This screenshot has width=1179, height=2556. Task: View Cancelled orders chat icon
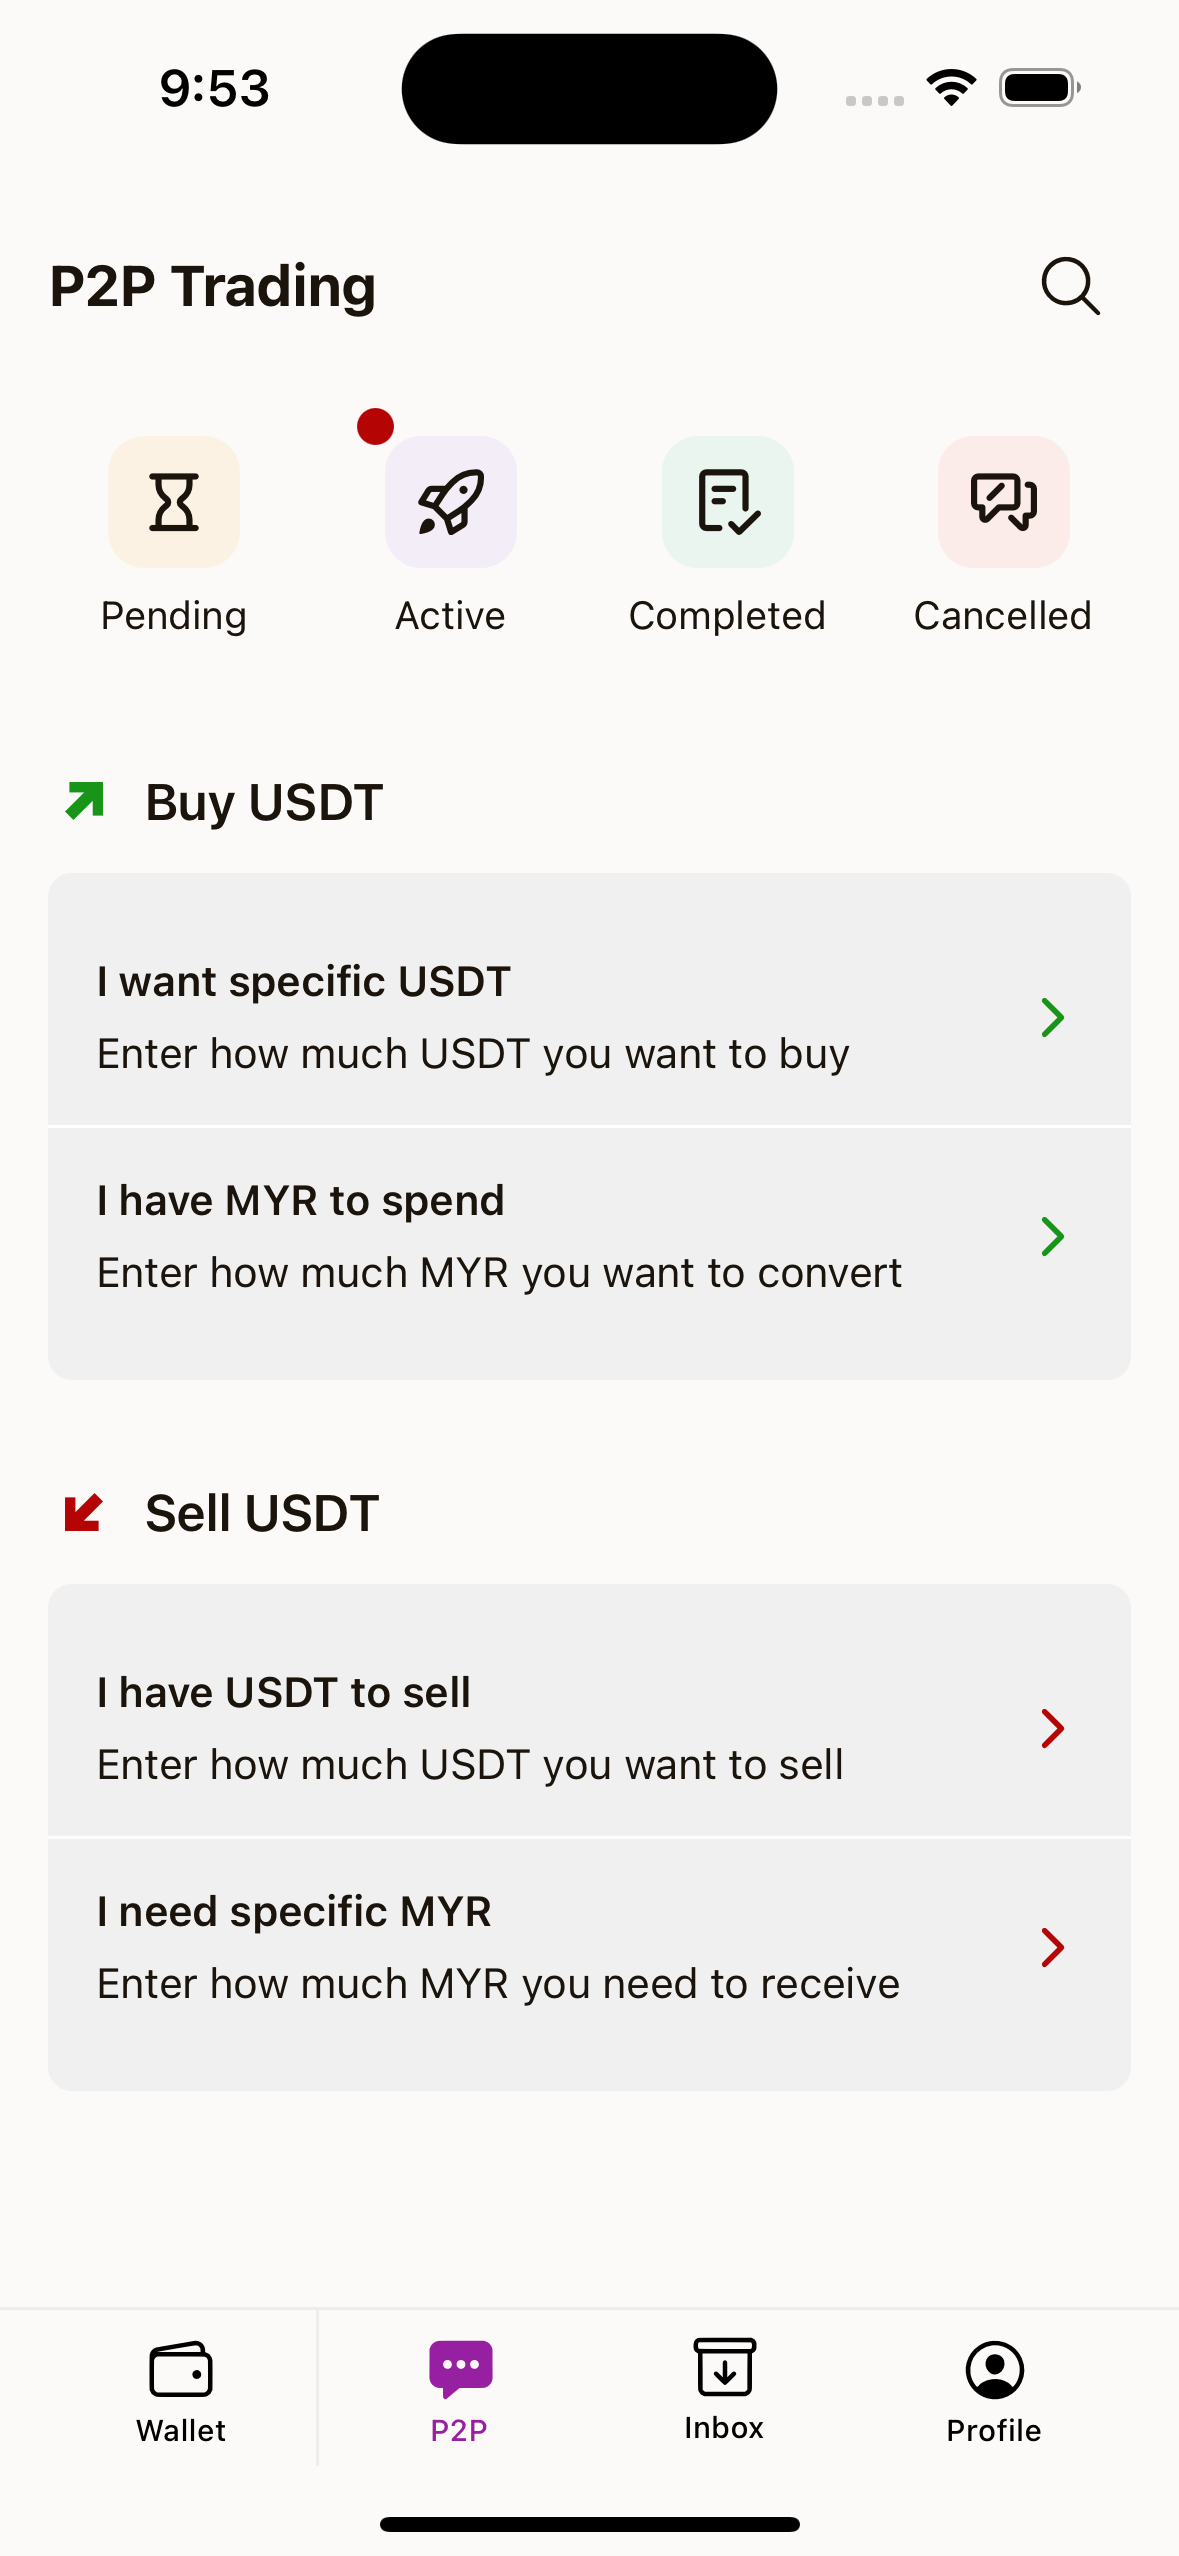coord(1004,502)
